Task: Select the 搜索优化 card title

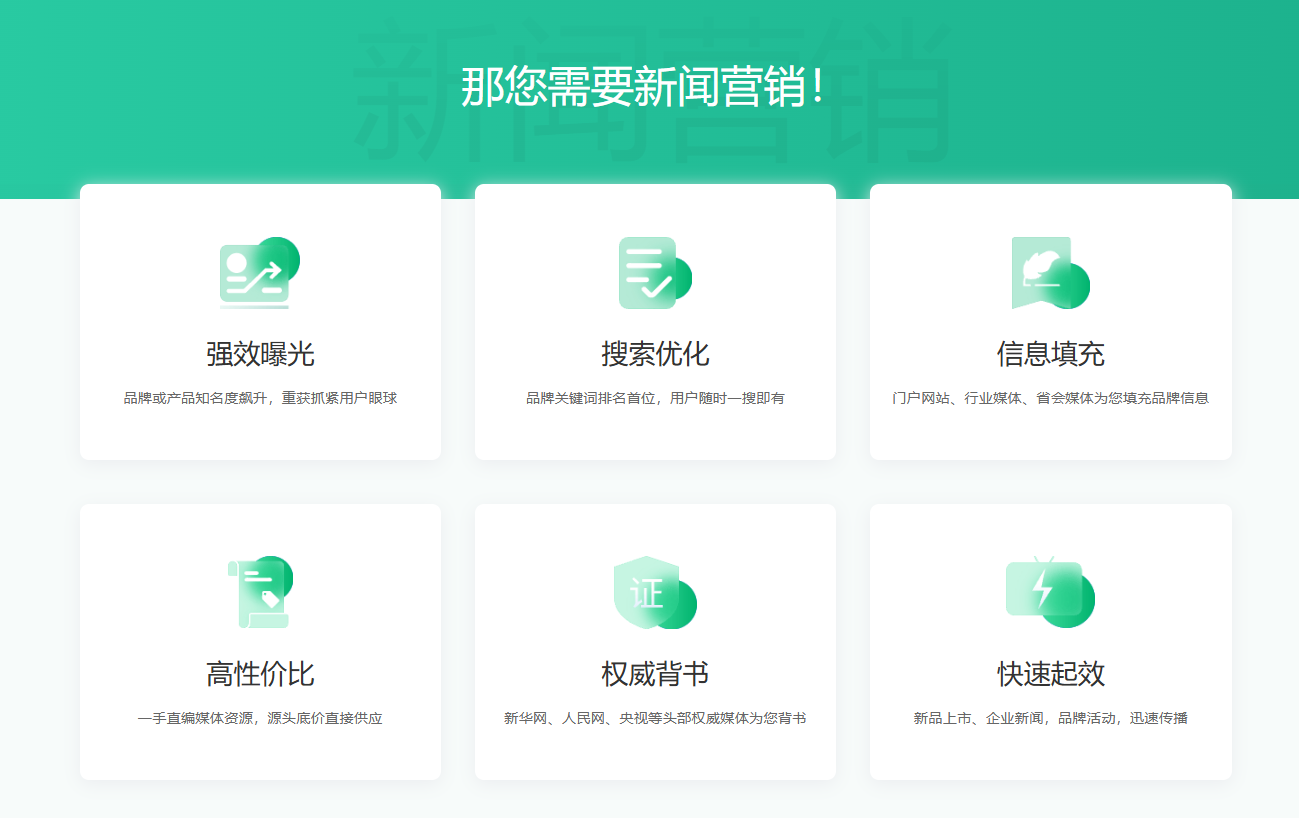Action: click(655, 354)
